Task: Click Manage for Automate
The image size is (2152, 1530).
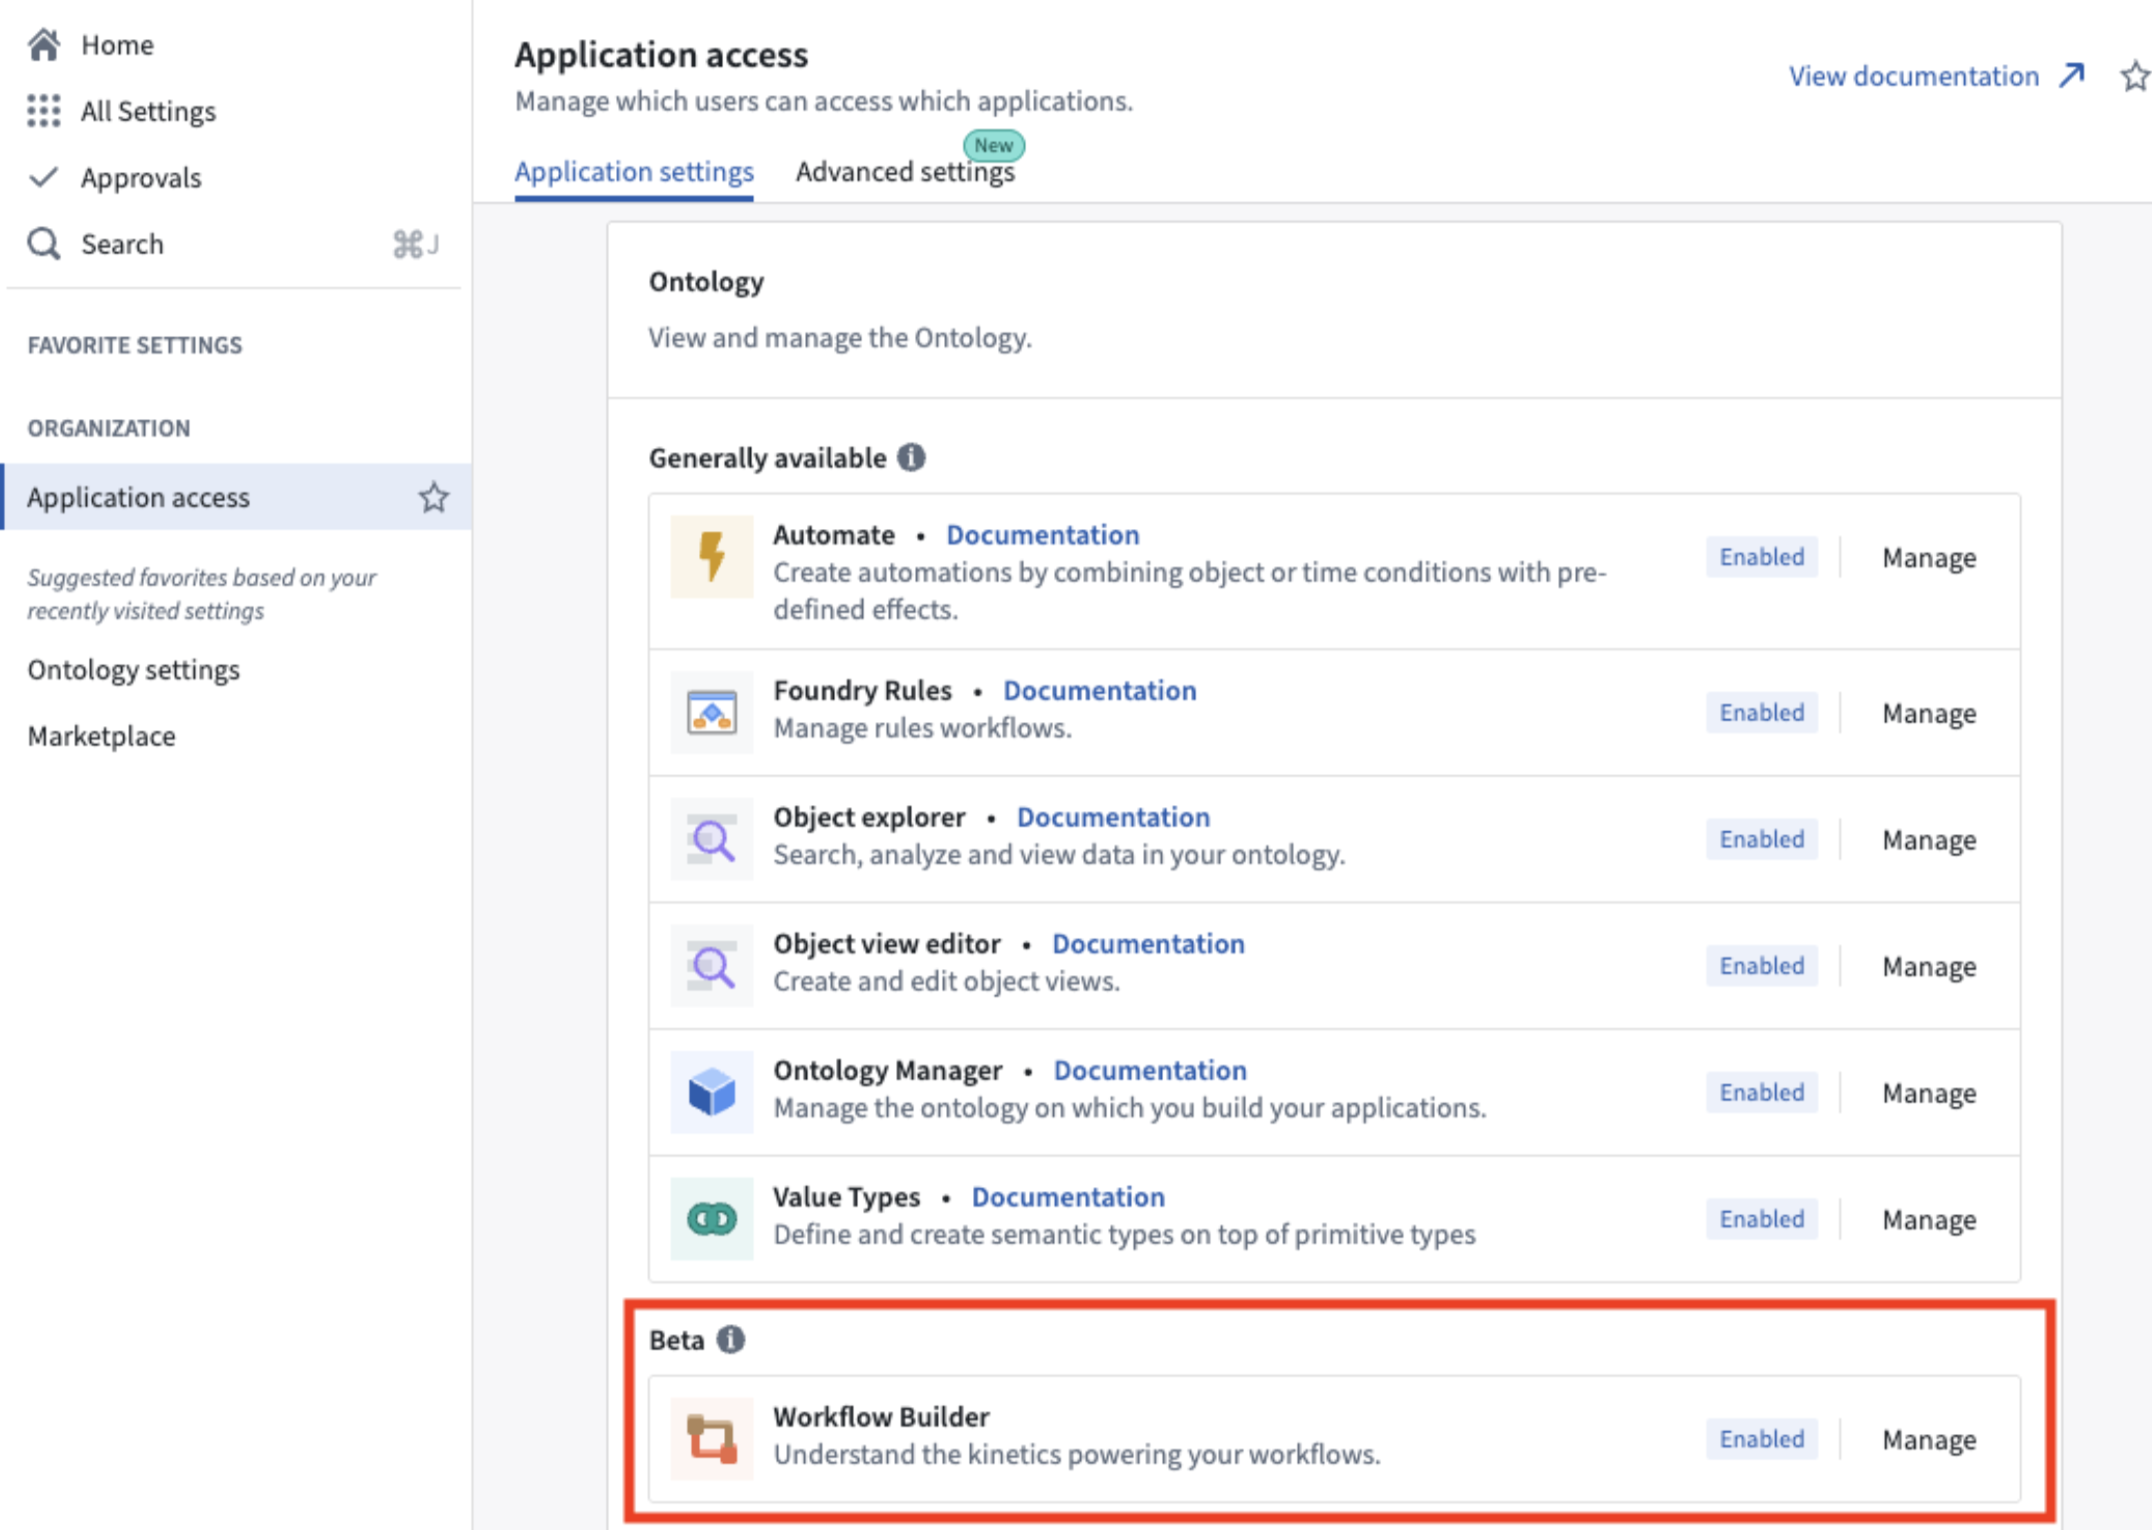Action: pyautogui.click(x=1929, y=557)
